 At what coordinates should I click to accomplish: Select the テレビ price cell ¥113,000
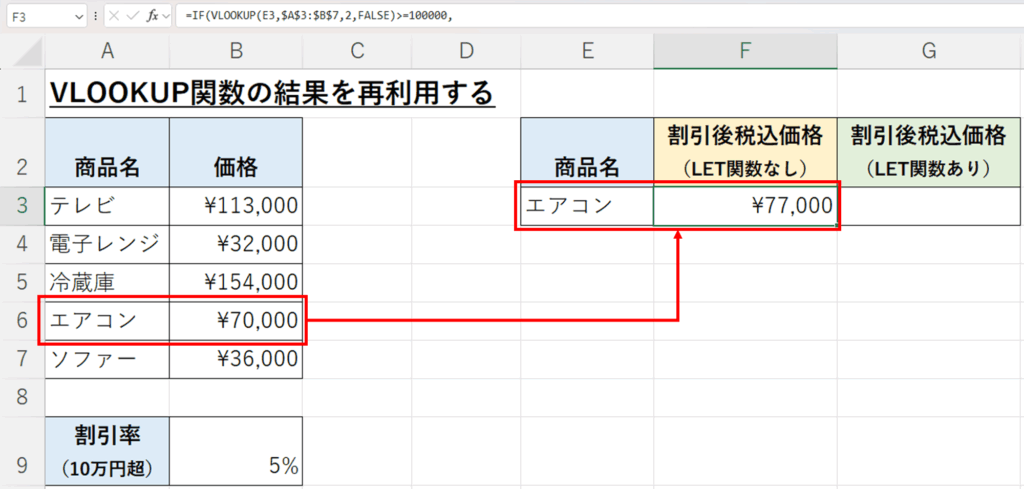pyautogui.click(x=235, y=206)
